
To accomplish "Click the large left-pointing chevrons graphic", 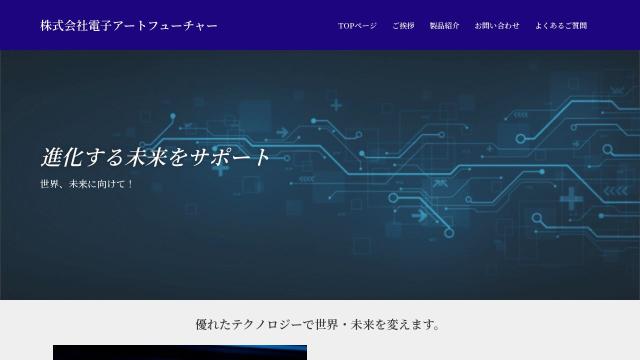I will click(616, 191).
